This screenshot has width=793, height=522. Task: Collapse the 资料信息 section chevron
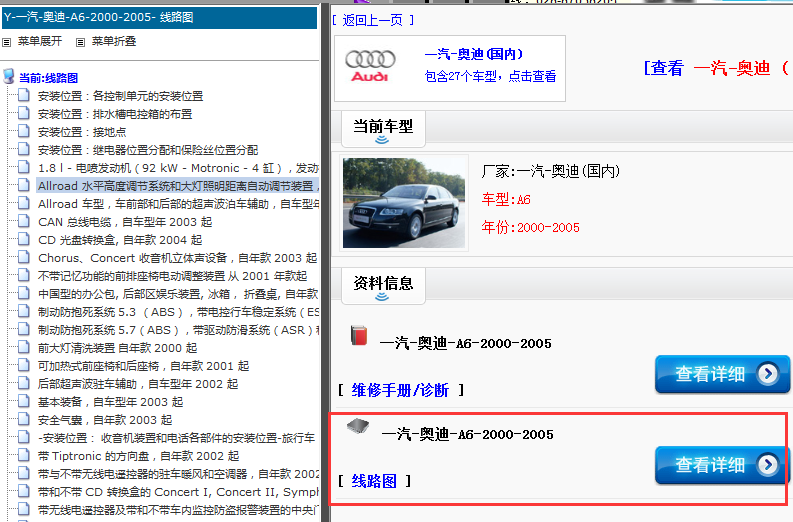(382, 296)
